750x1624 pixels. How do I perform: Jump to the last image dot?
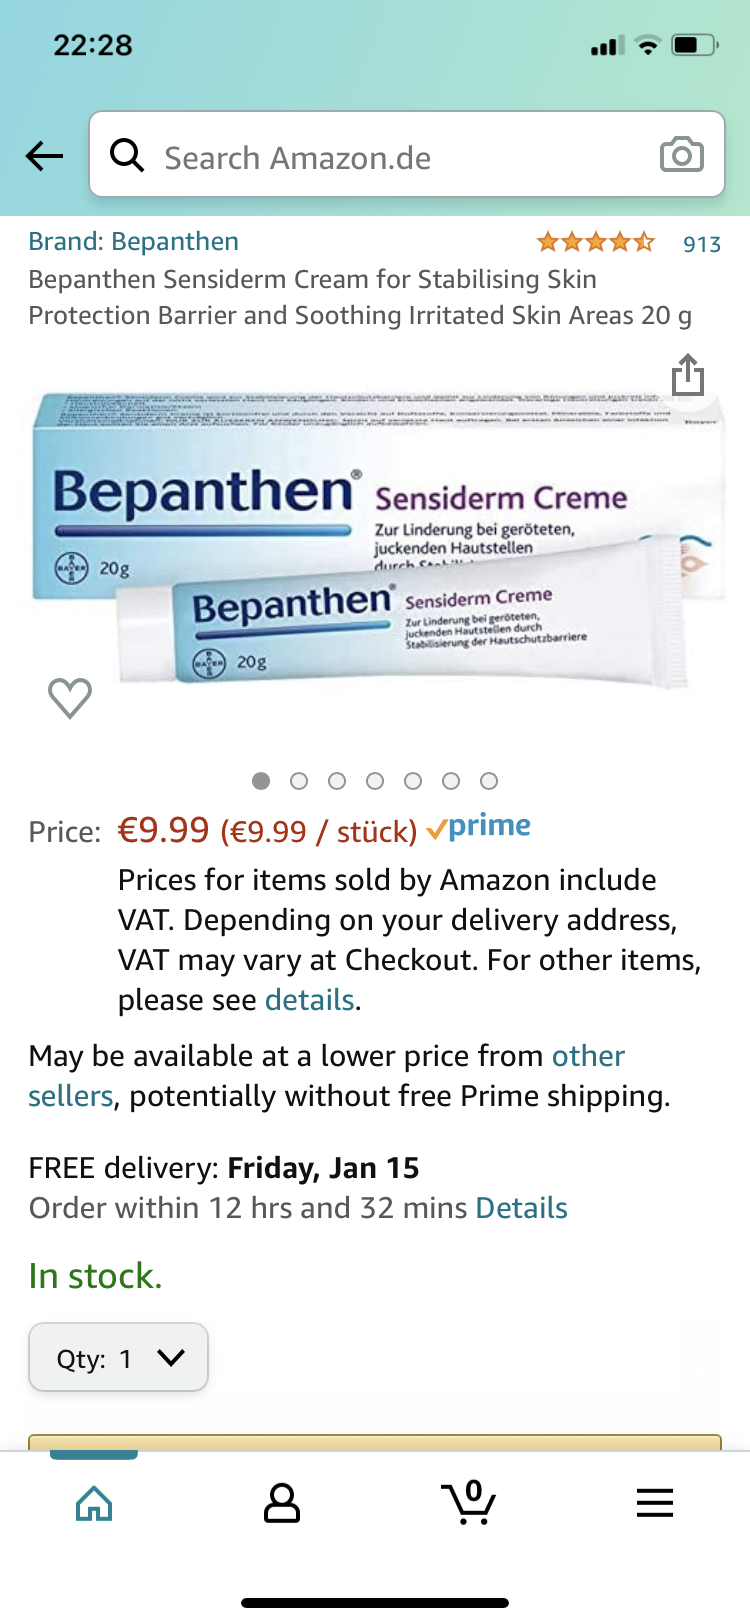pos(489,781)
